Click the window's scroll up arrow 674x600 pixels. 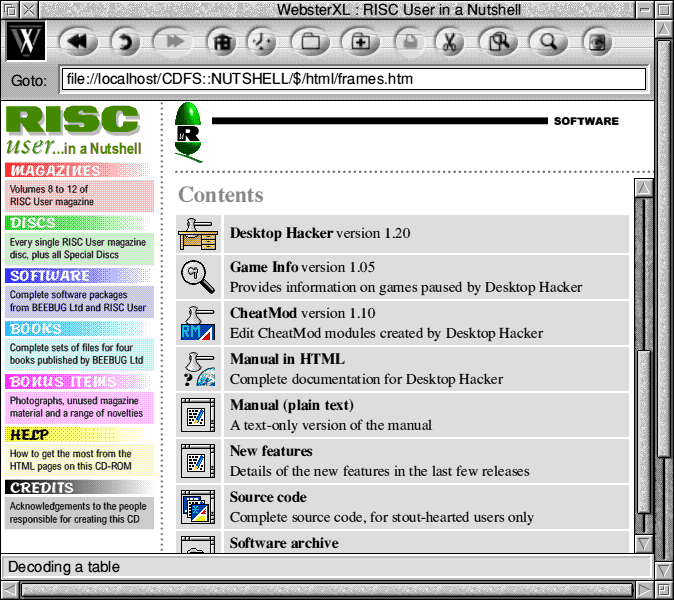click(x=664, y=29)
